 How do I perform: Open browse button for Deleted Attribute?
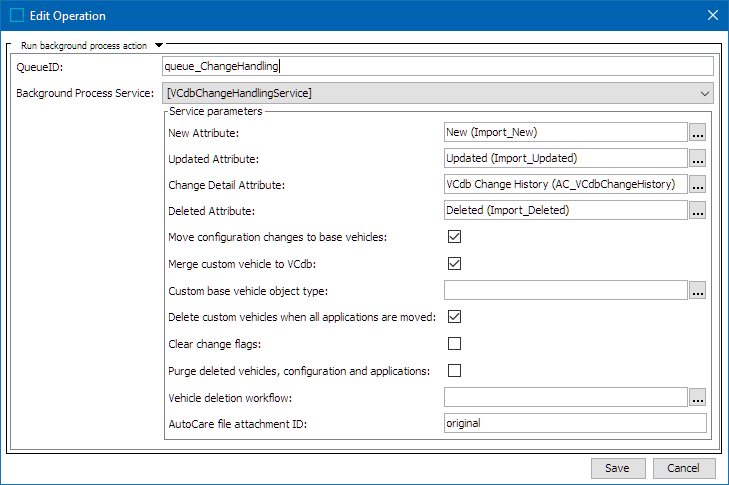[x=697, y=211]
